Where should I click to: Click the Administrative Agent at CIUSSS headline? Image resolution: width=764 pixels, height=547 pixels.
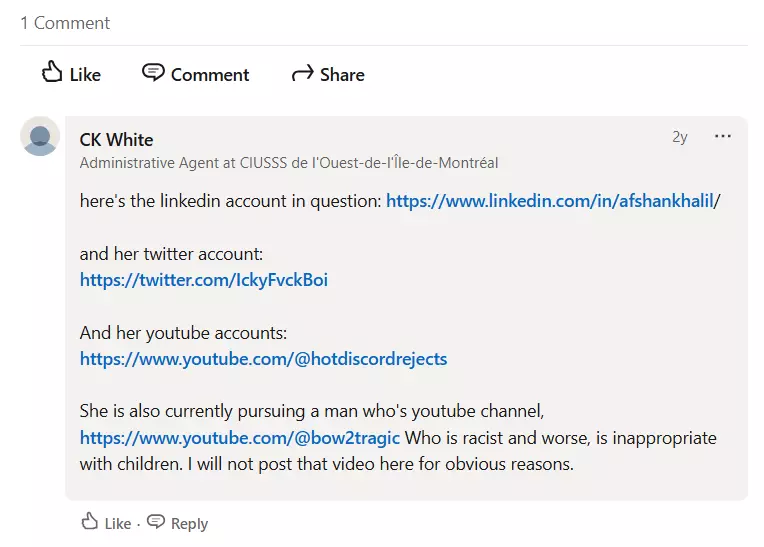(289, 163)
